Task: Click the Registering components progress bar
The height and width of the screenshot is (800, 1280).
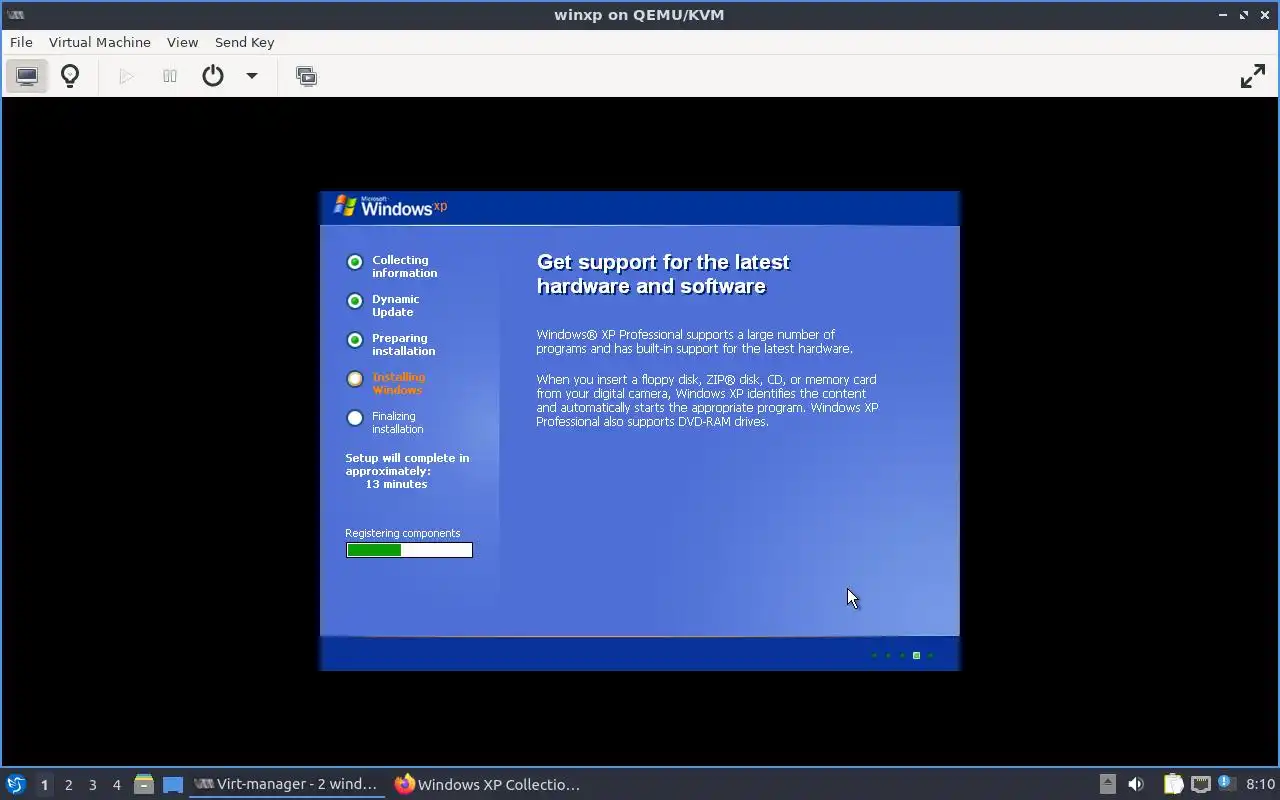Action: tap(409, 550)
